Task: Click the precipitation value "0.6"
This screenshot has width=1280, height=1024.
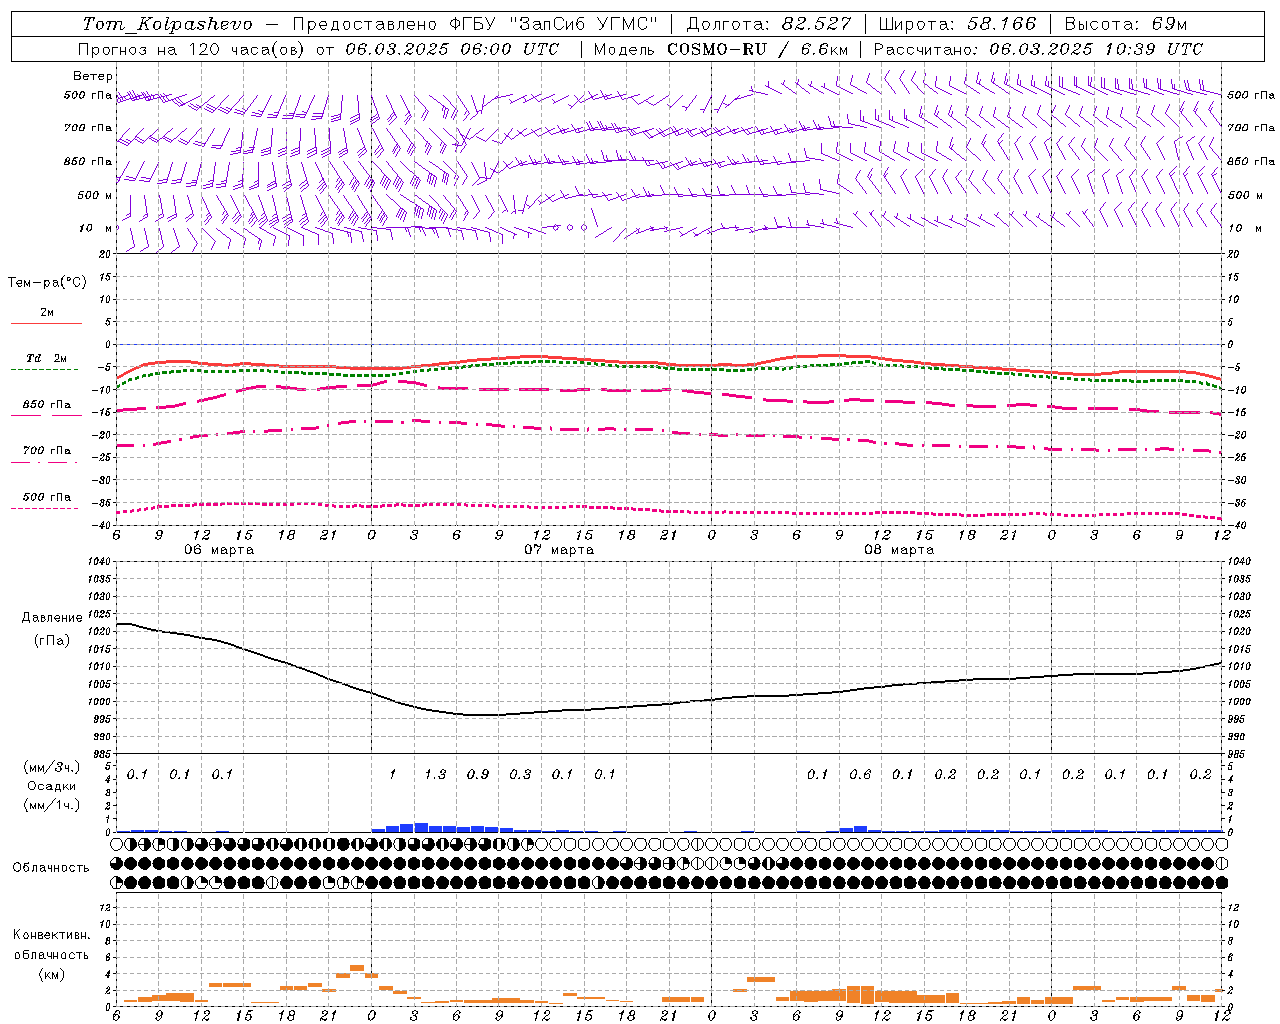Action: [860, 775]
